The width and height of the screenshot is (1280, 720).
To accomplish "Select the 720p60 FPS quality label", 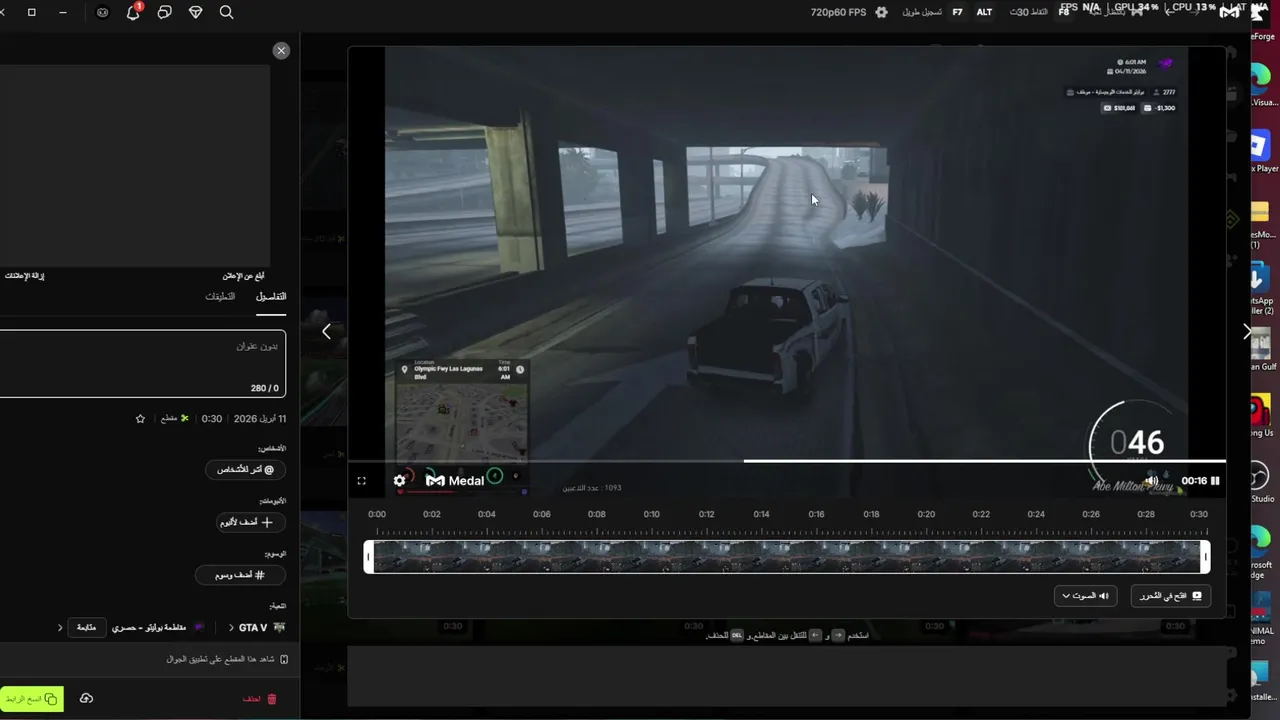I will pos(838,12).
